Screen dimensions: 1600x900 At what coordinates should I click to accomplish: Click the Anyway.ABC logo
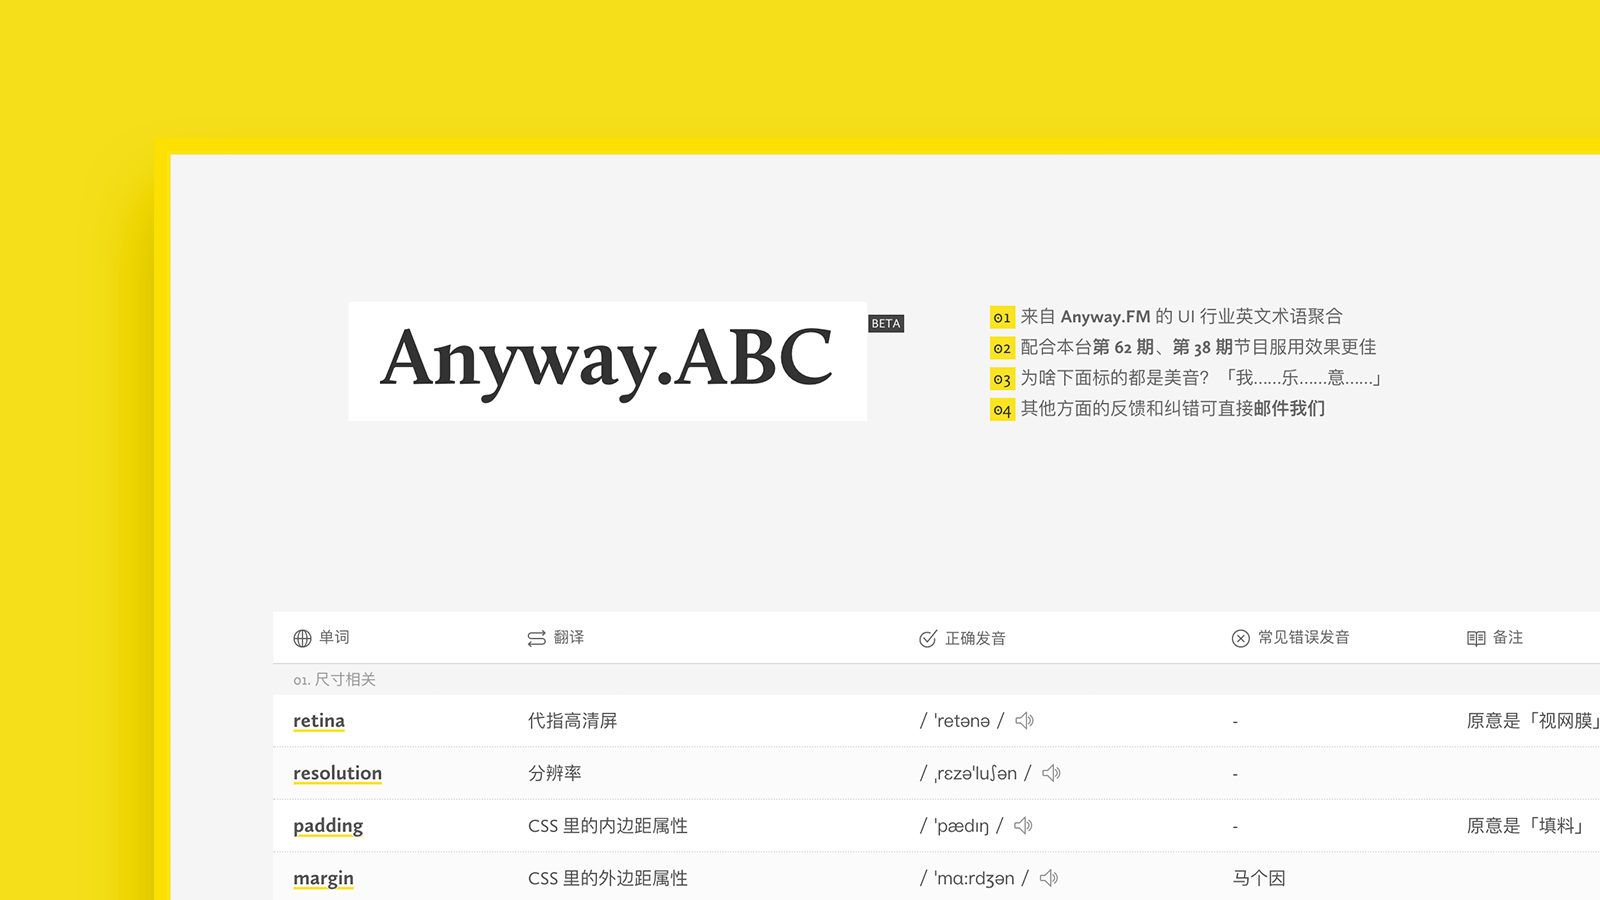(x=607, y=361)
